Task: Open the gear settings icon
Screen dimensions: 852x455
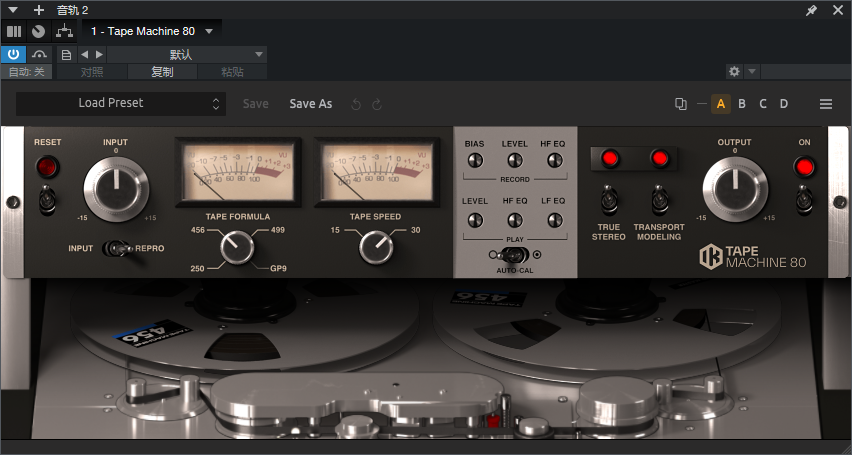Action: coord(734,71)
